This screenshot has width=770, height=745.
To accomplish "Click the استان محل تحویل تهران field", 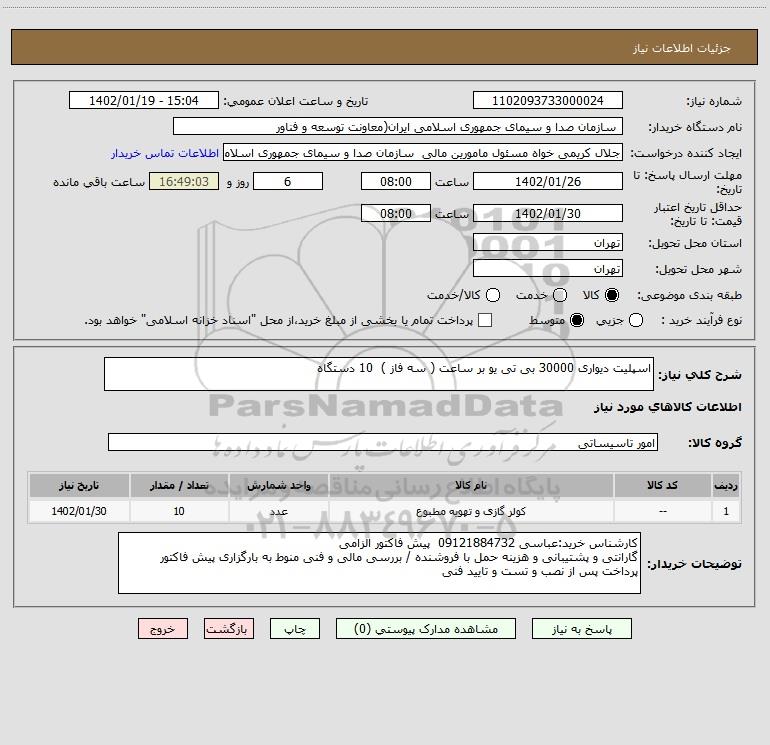I will click(548, 243).
